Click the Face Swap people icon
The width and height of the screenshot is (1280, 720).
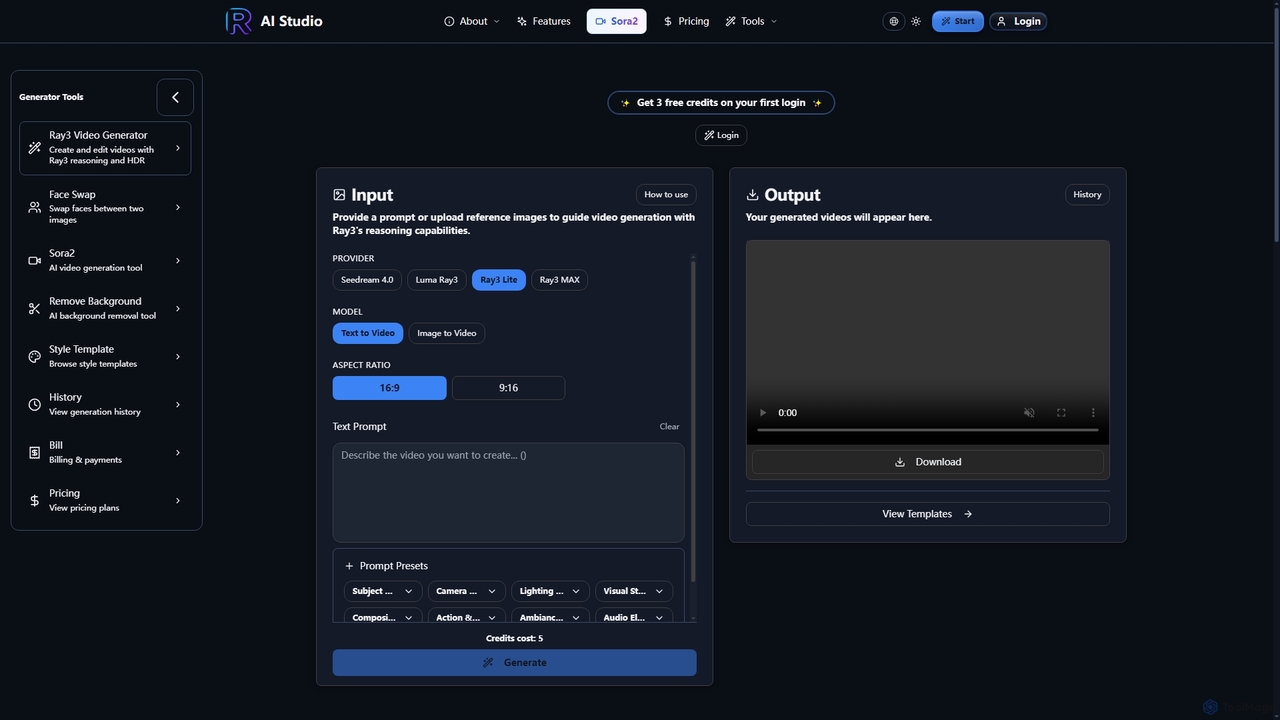(x=35, y=207)
